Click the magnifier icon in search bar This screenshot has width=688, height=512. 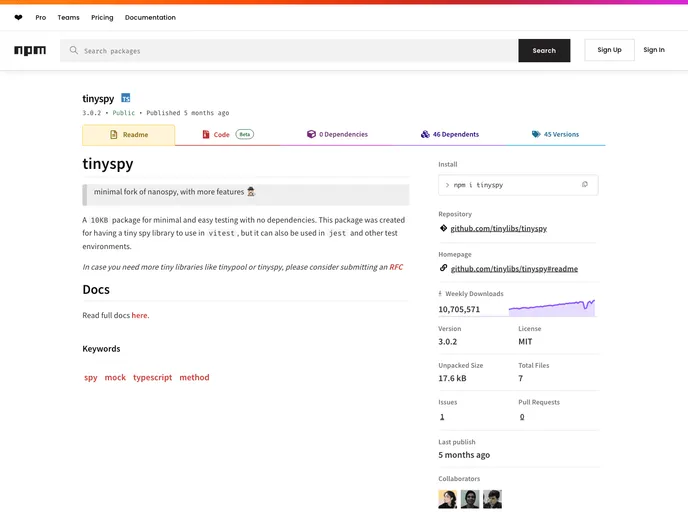pos(74,50)
